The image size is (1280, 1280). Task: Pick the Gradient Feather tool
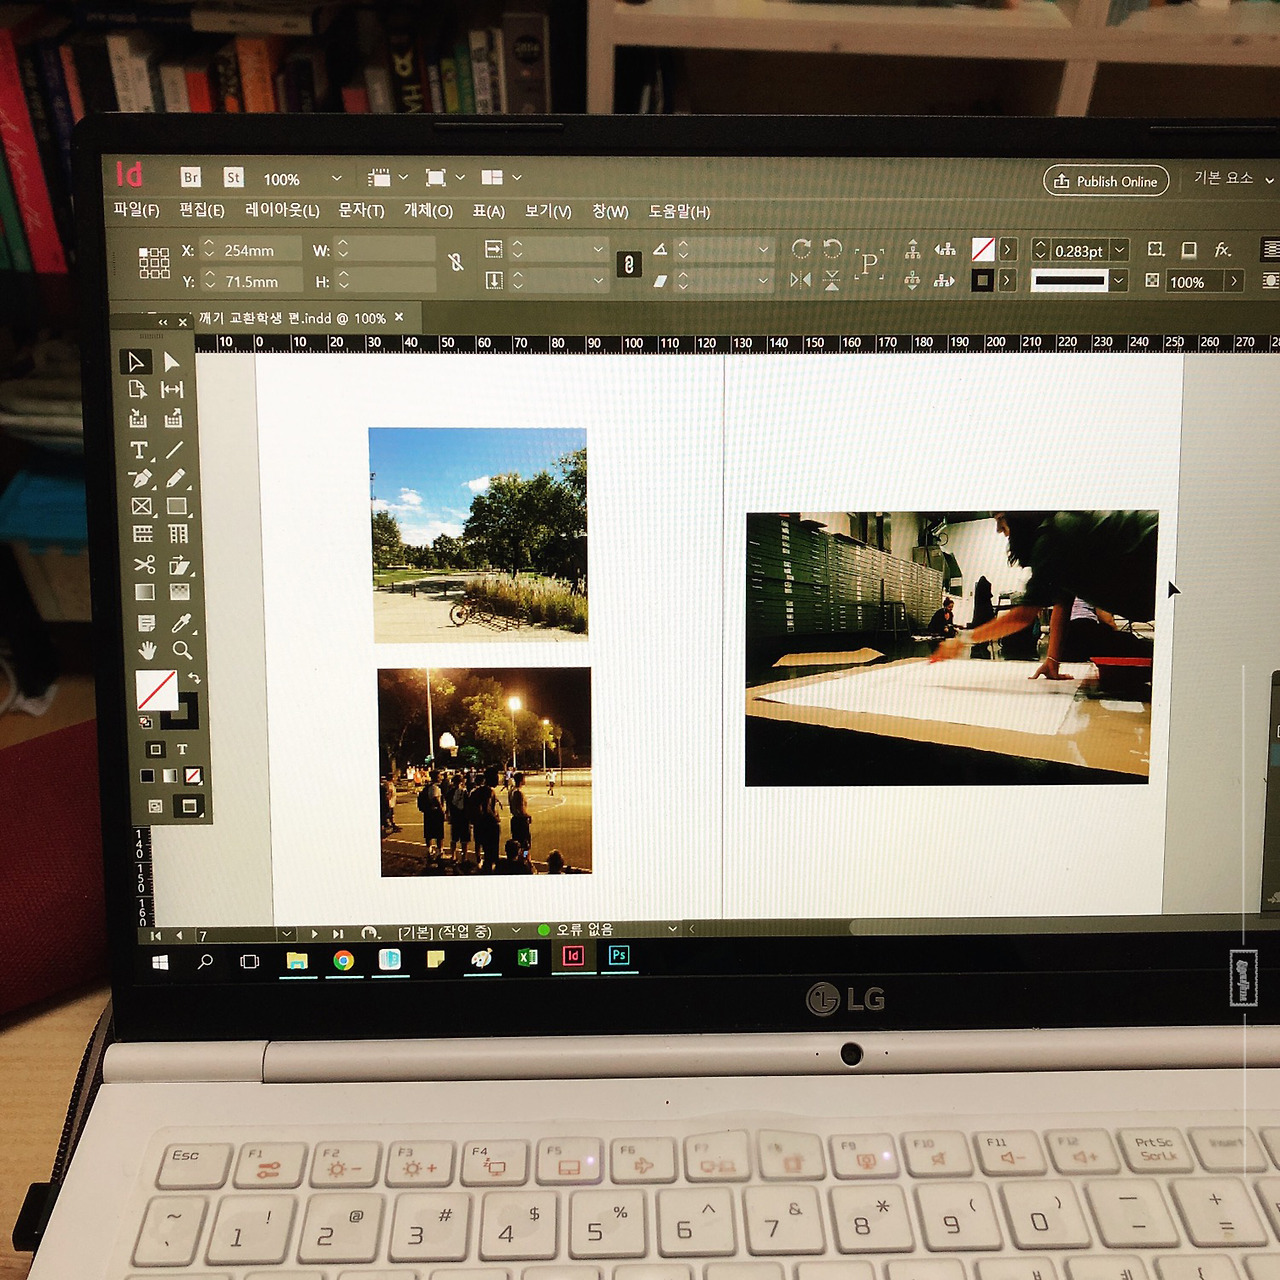click(180, 593)
